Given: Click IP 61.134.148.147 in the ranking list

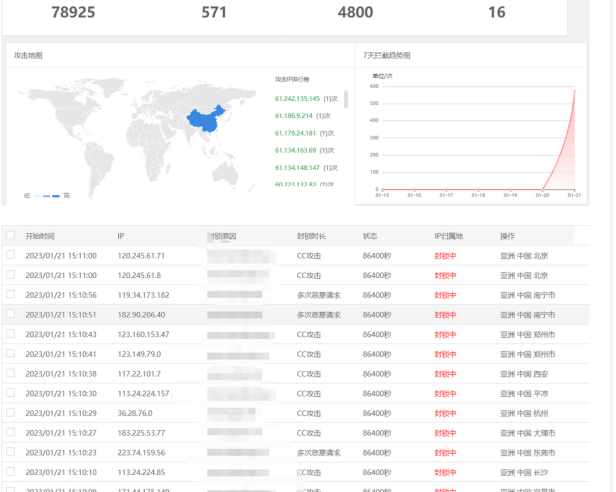Looking at the screenshot, I should [297, 168].
